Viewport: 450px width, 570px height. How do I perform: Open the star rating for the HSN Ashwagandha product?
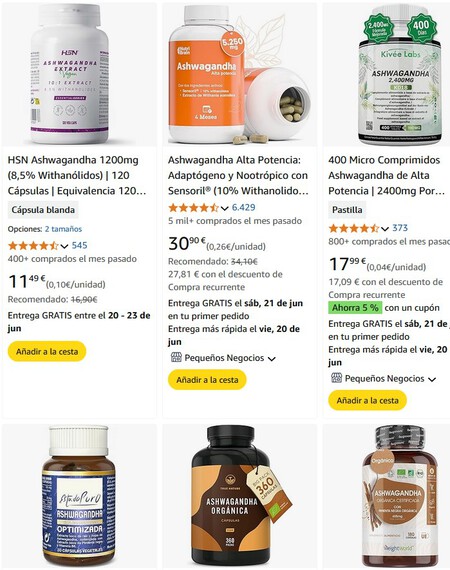tap(33, 246)
